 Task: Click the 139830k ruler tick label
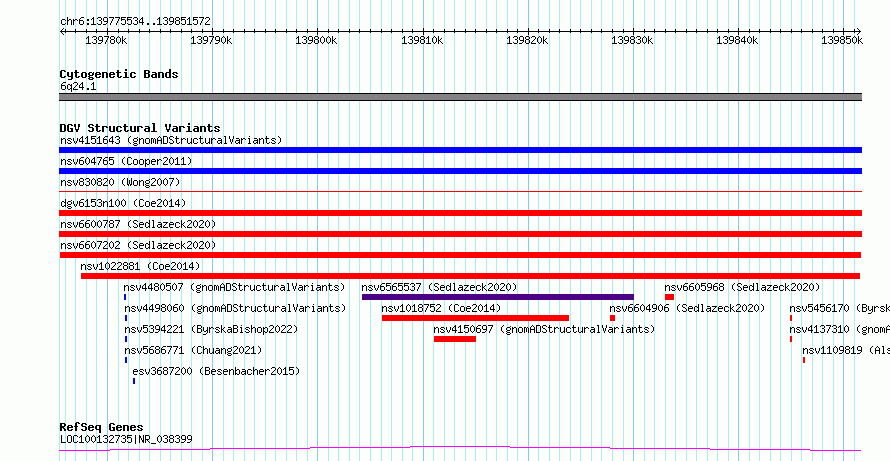[632, 40]
